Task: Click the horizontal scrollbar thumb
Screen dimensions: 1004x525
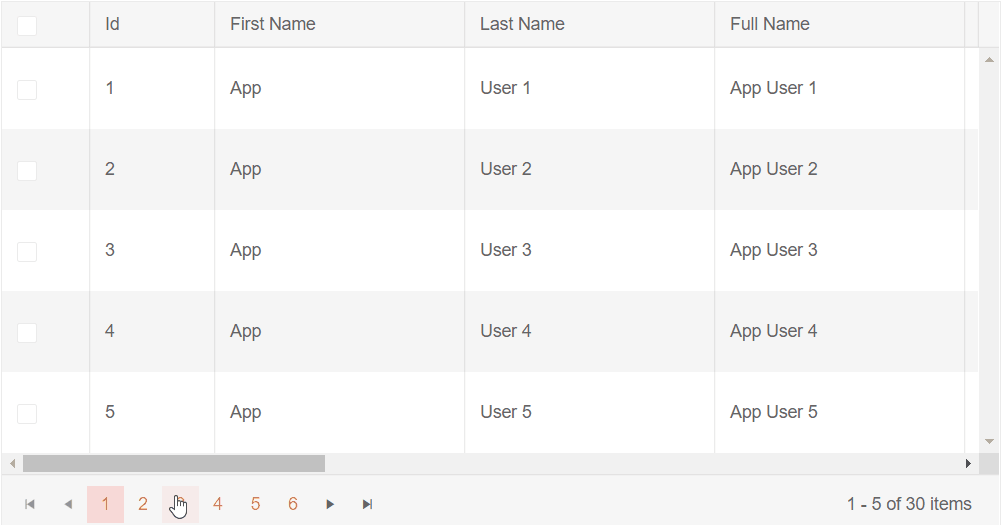Action: point(174,464)
